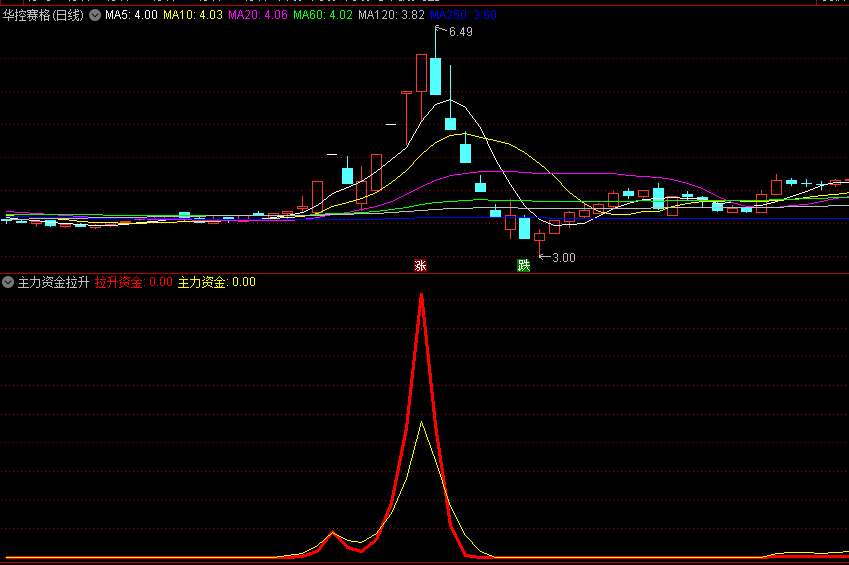The width and height of the screenshot is (849, 565).
Task: Select the blue MA250 label
Action: point(463,14)
